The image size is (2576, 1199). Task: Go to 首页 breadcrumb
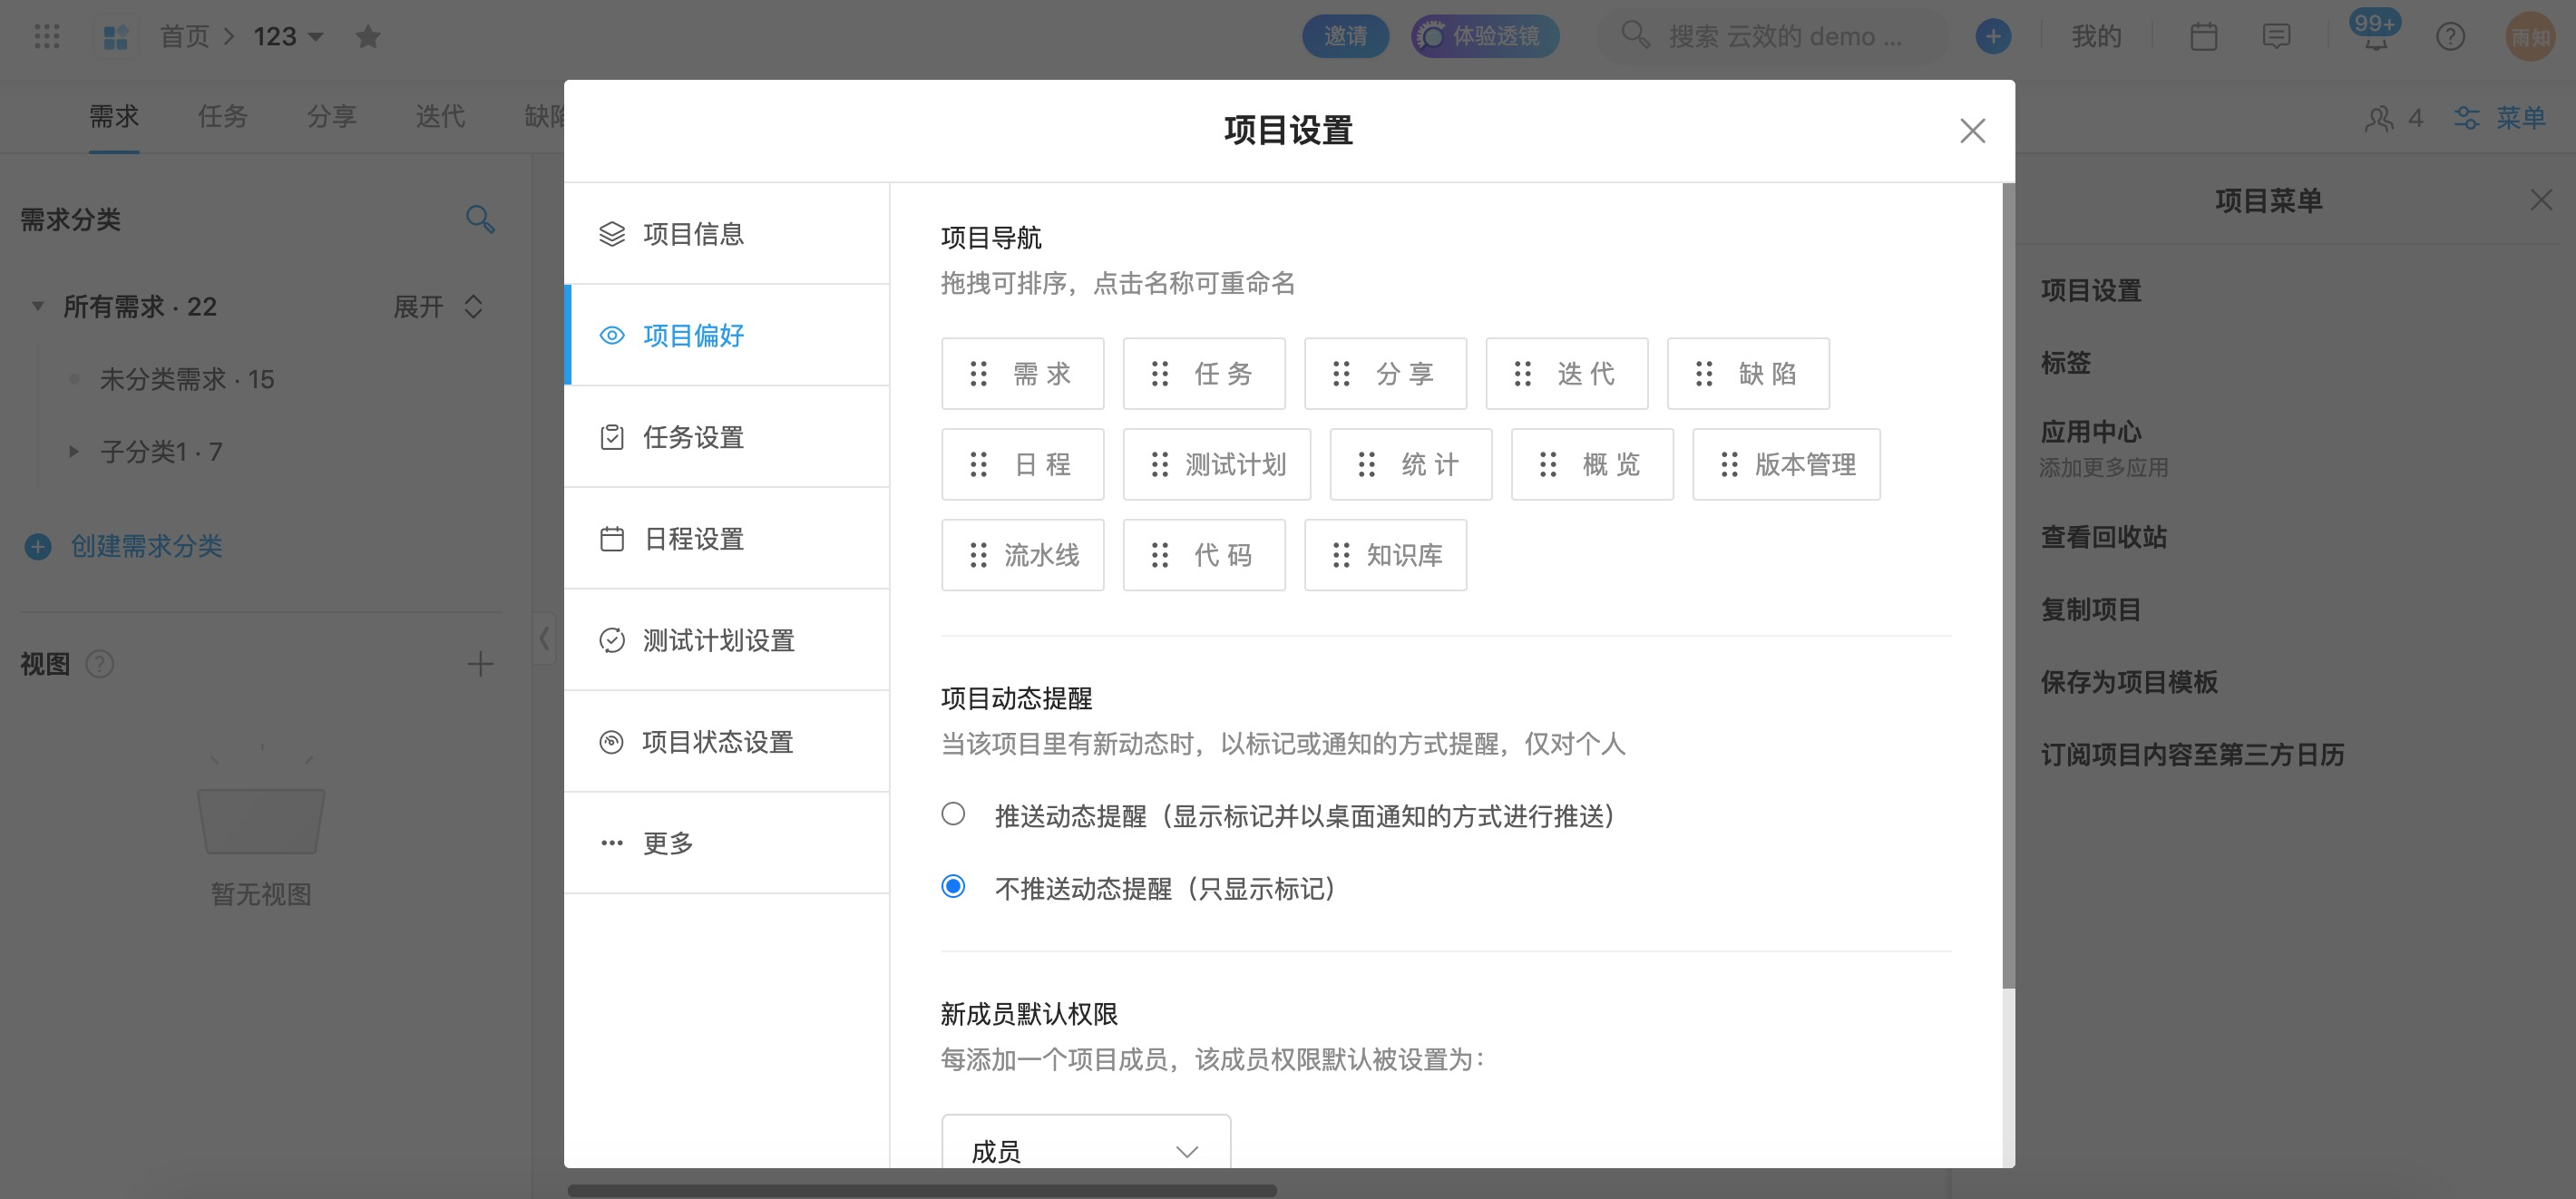(185, 37)
